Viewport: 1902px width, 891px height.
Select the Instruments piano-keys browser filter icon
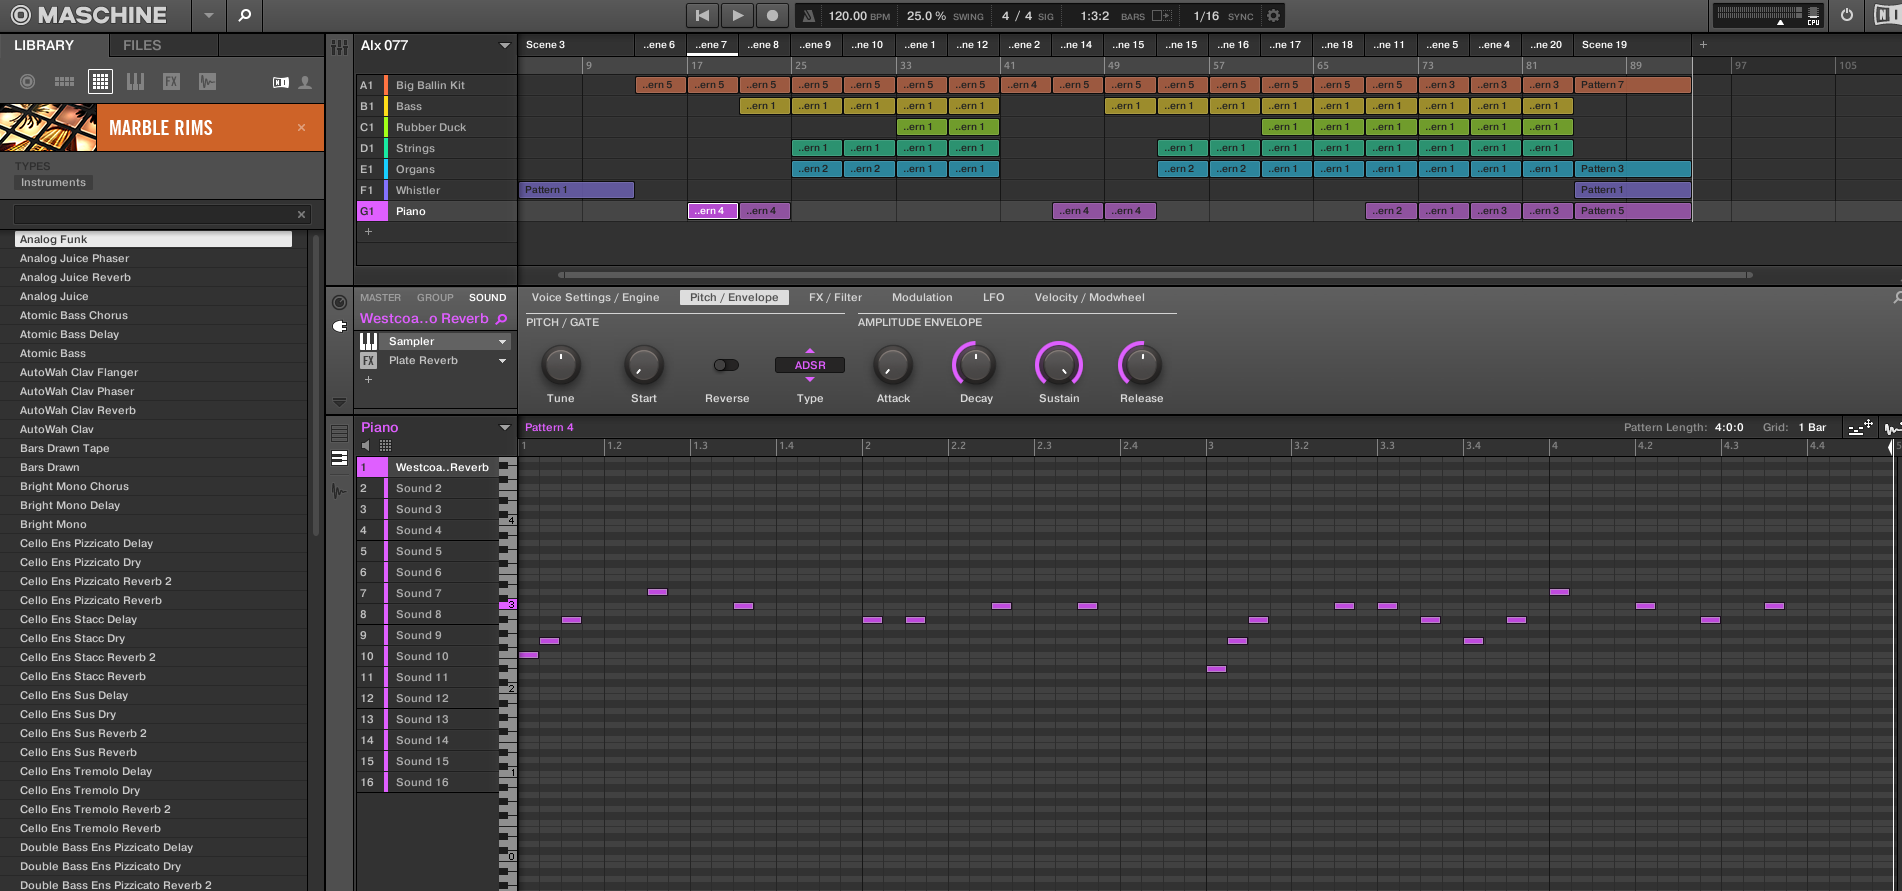(x=136, y=82)
